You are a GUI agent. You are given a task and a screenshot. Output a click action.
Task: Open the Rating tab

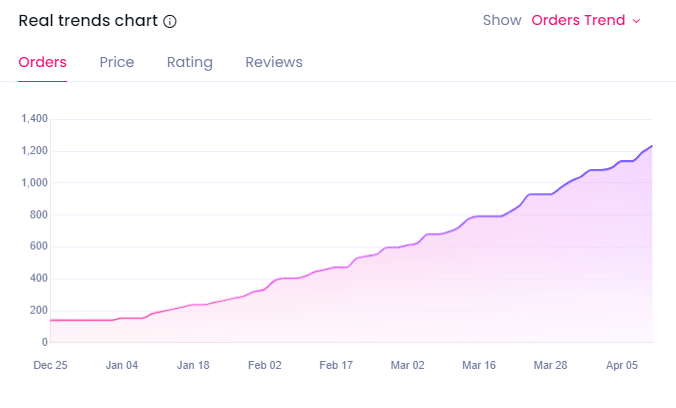point(190,62)
